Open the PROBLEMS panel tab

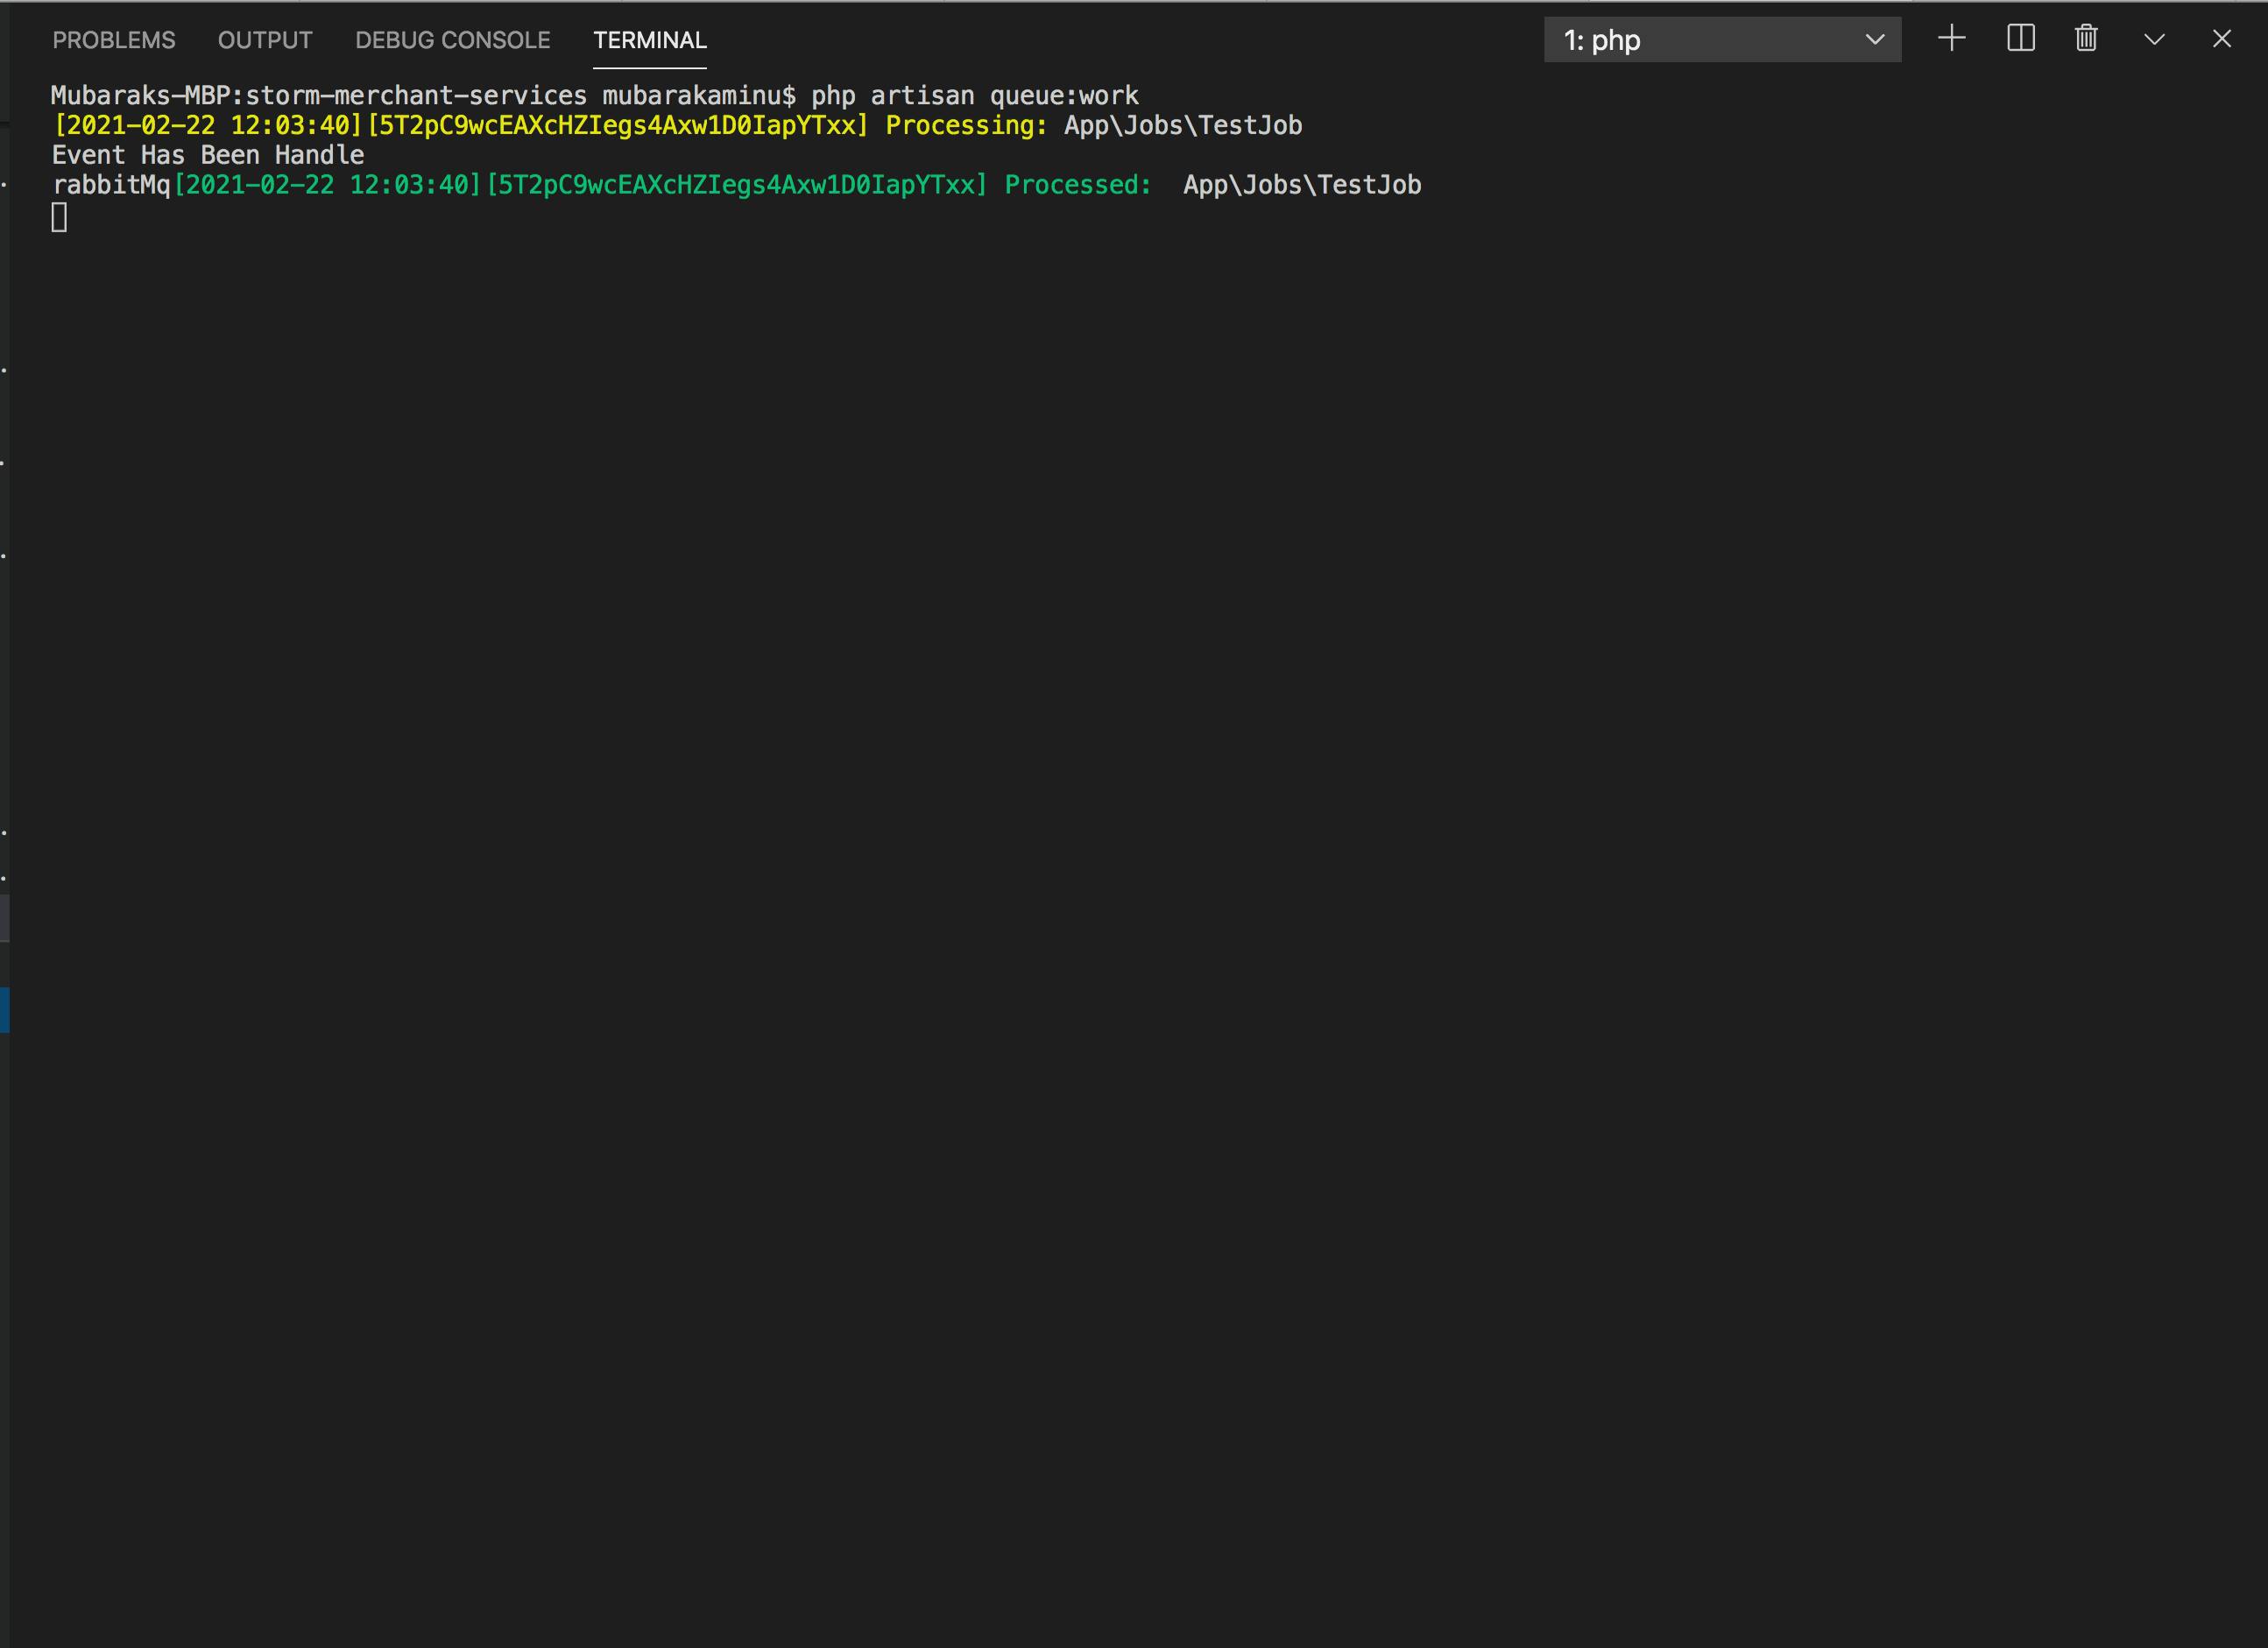114,40
